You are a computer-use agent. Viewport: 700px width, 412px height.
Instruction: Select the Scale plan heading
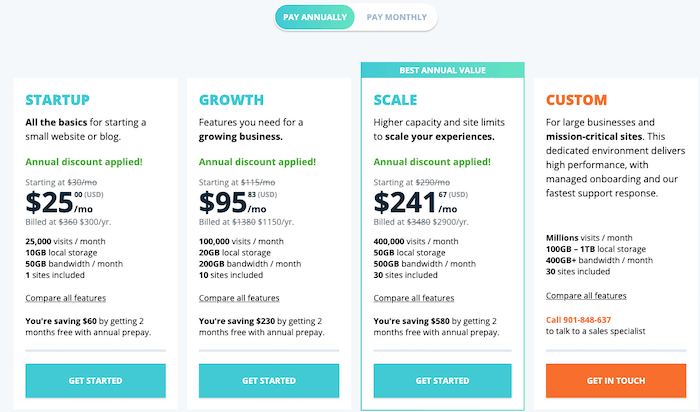click(395, 100)
